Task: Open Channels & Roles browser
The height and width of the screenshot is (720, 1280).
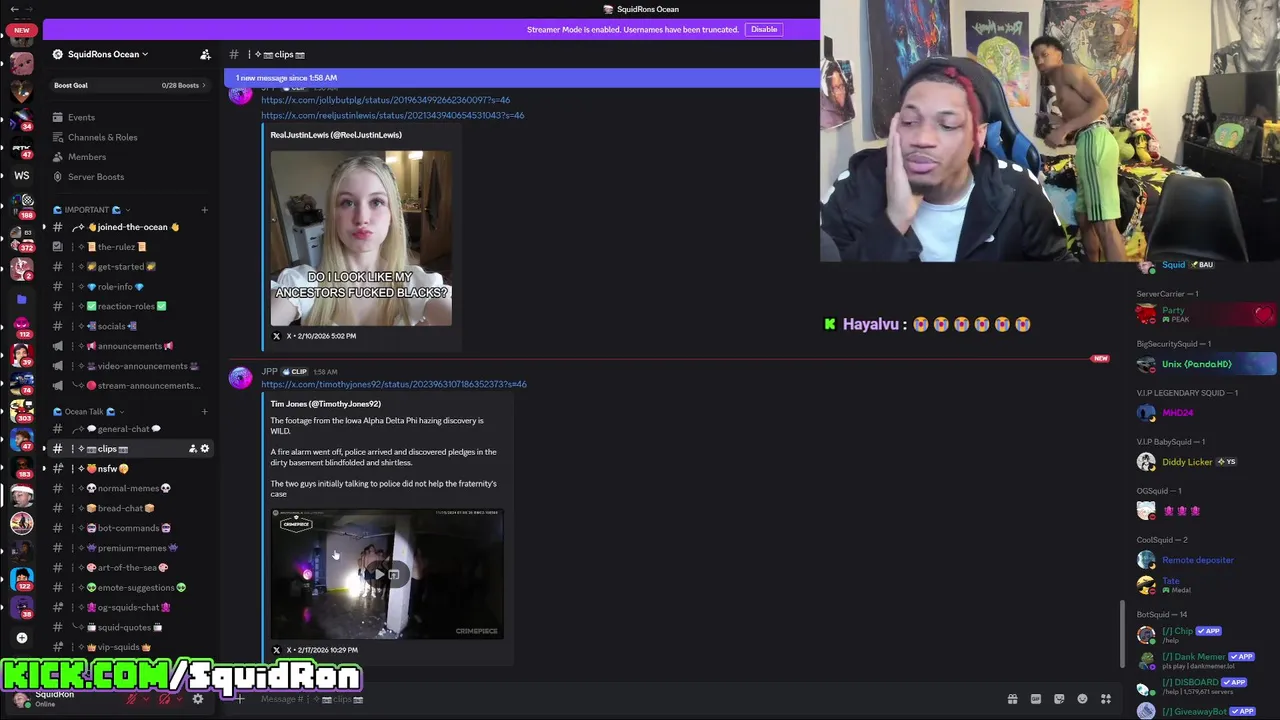Action: point(102,137)
